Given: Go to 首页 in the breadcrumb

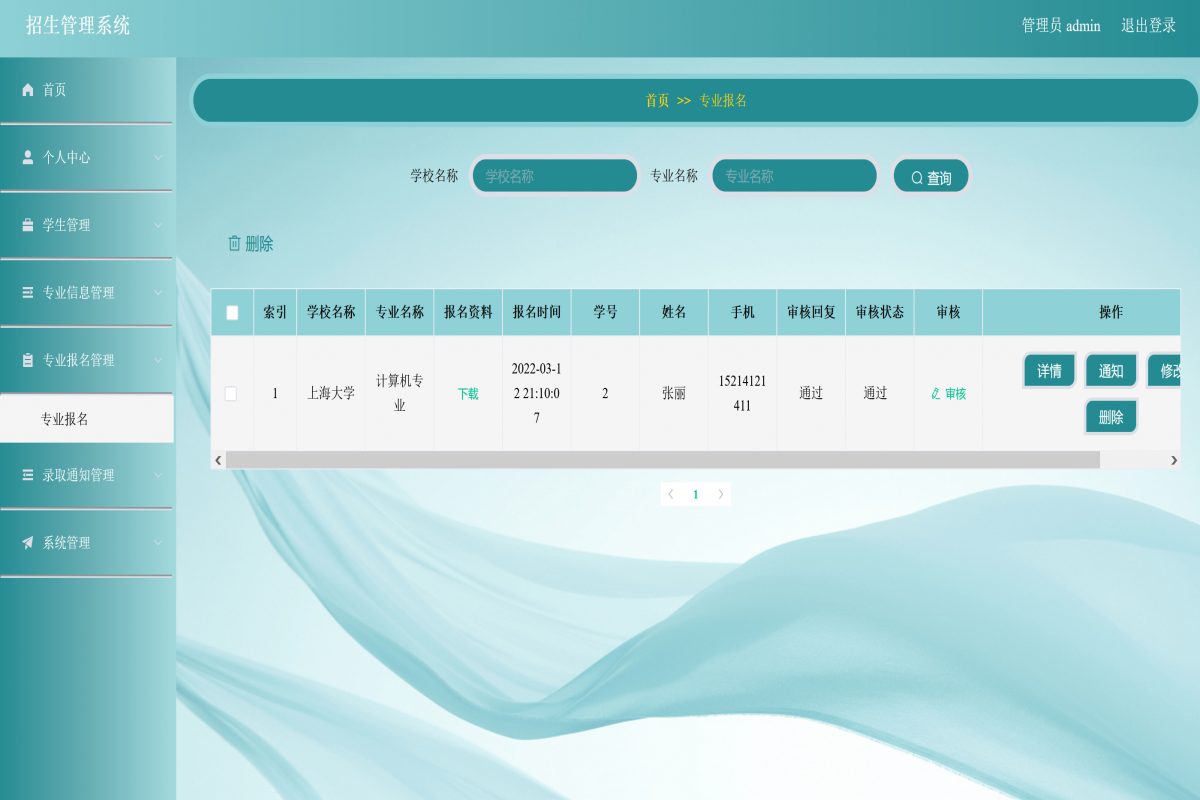Looking at the screenshot, I should point(657,100).
